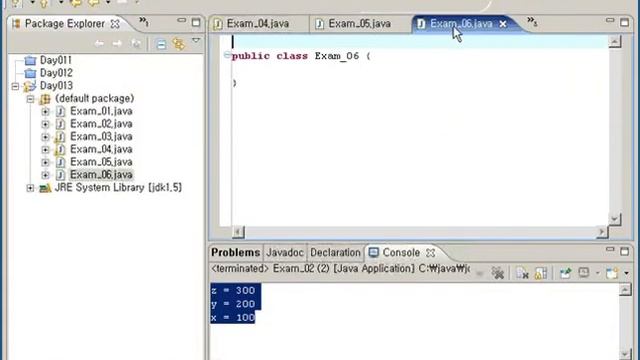
Task: Click Remove All Terminated Launches icon
Action: 498,273
